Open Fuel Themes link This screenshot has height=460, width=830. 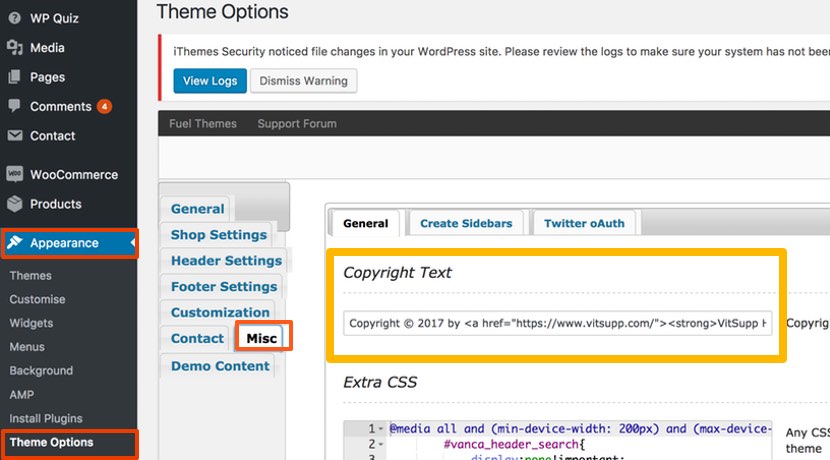[x=203, y=124]
